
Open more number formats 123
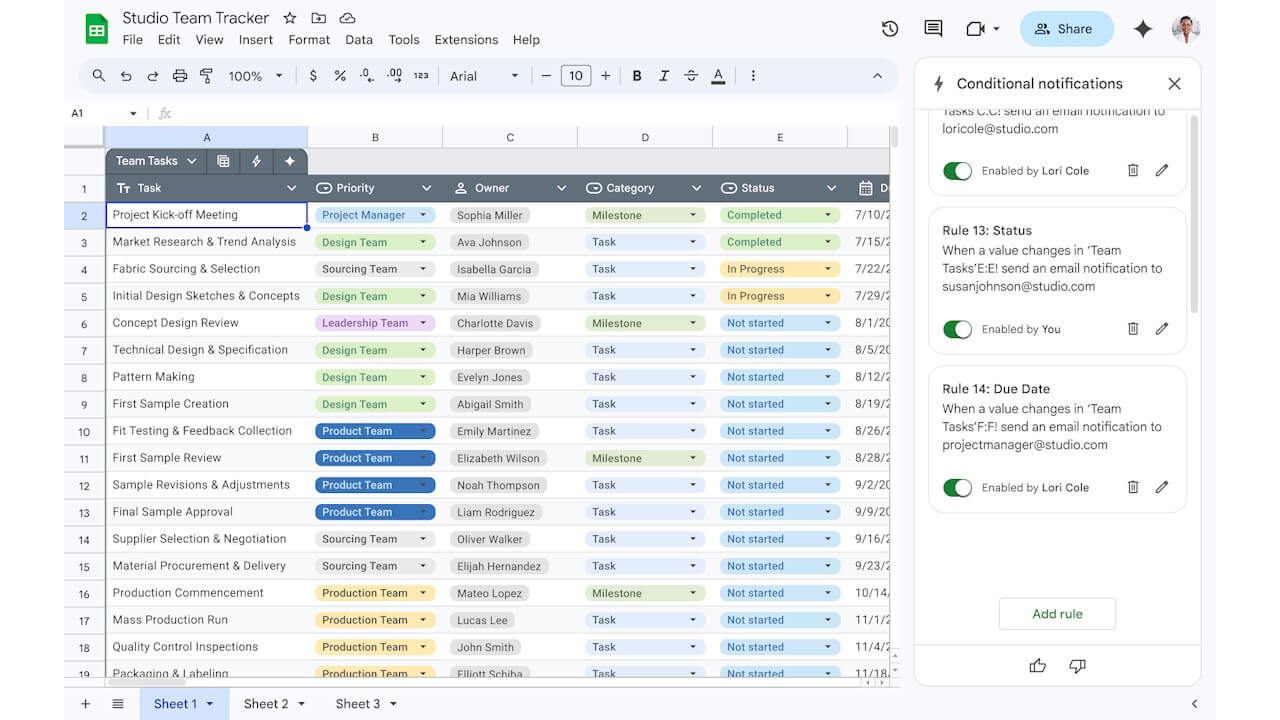pyautogui.click(x=421, y=76)
